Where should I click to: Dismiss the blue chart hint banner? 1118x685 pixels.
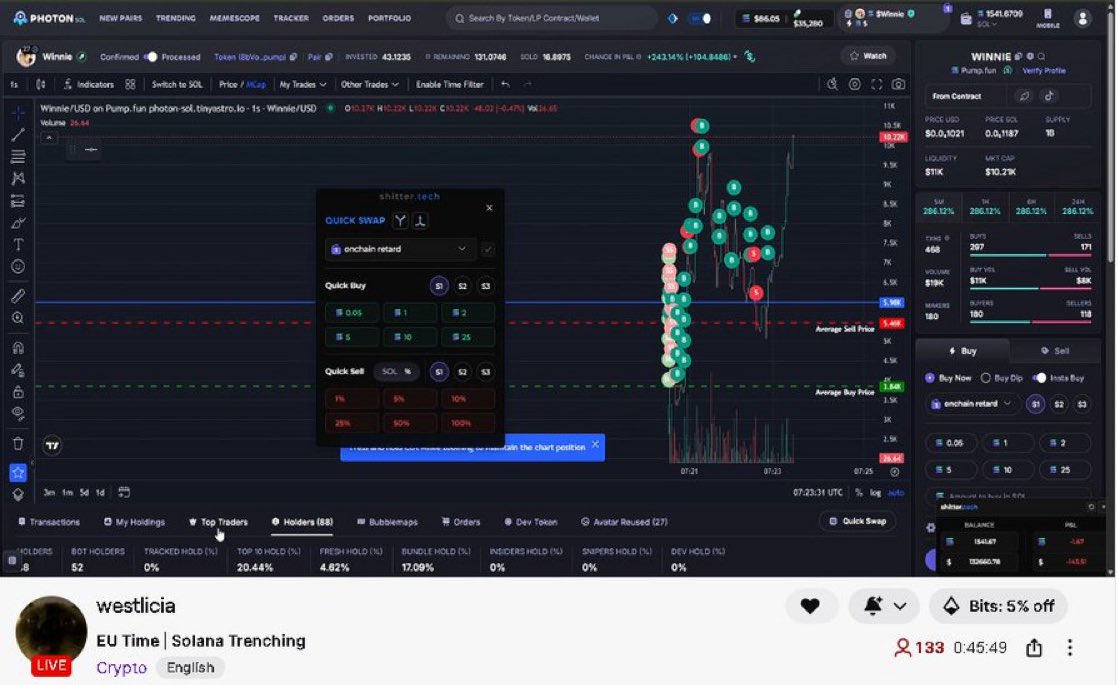(595, 445)
